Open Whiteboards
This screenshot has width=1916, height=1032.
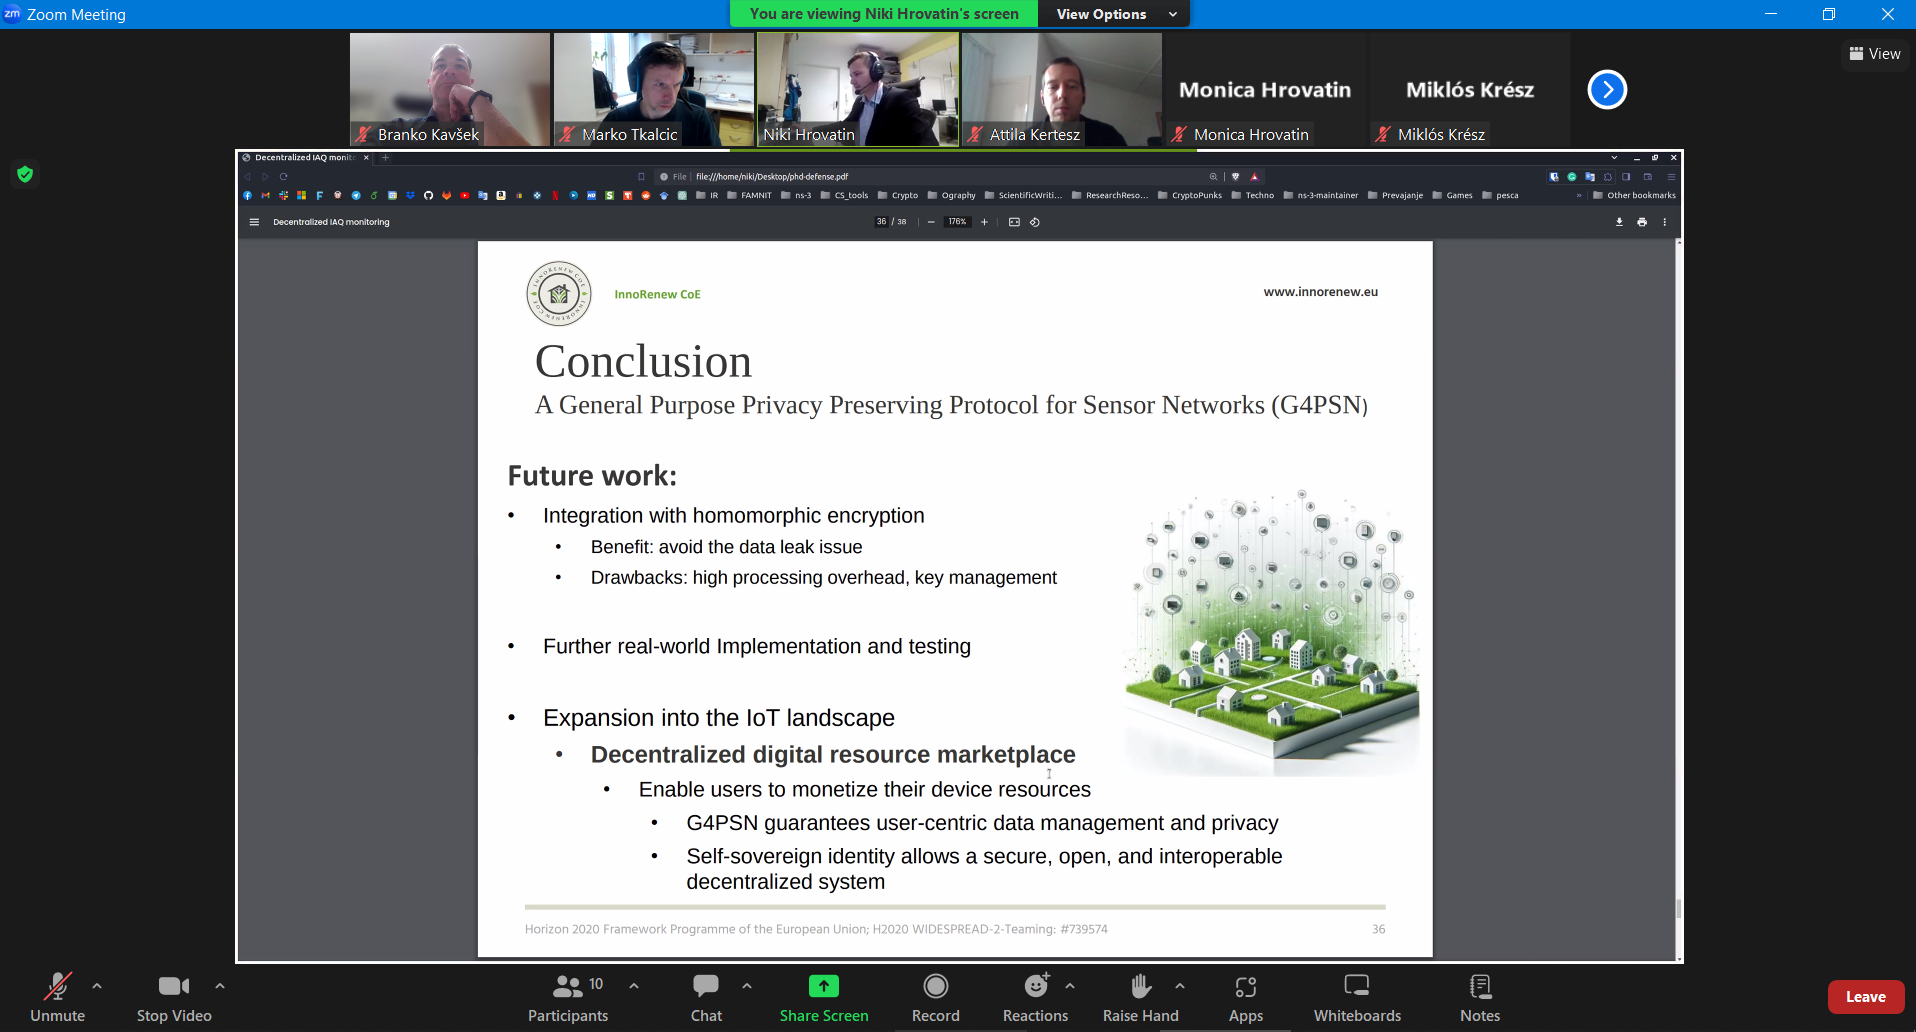point(1356,997)
